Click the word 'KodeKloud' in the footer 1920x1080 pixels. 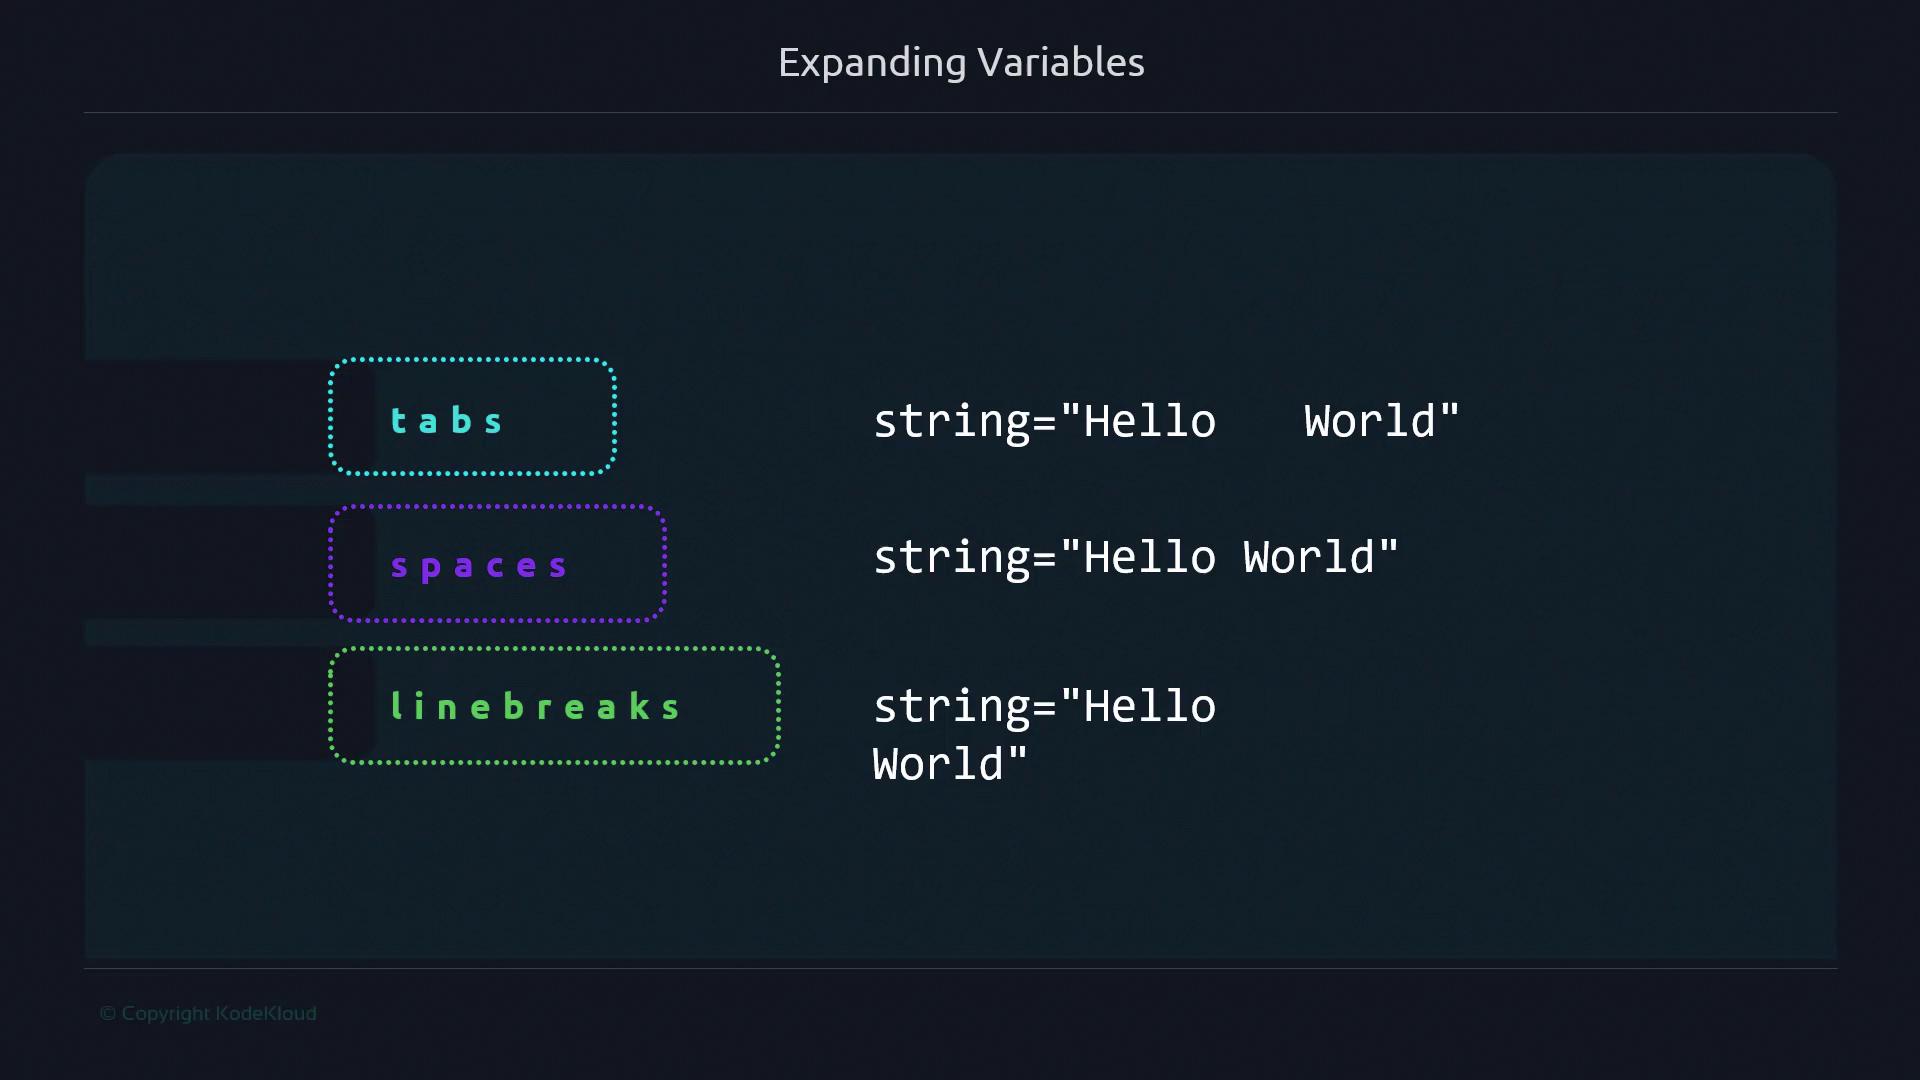[266, 1013]
